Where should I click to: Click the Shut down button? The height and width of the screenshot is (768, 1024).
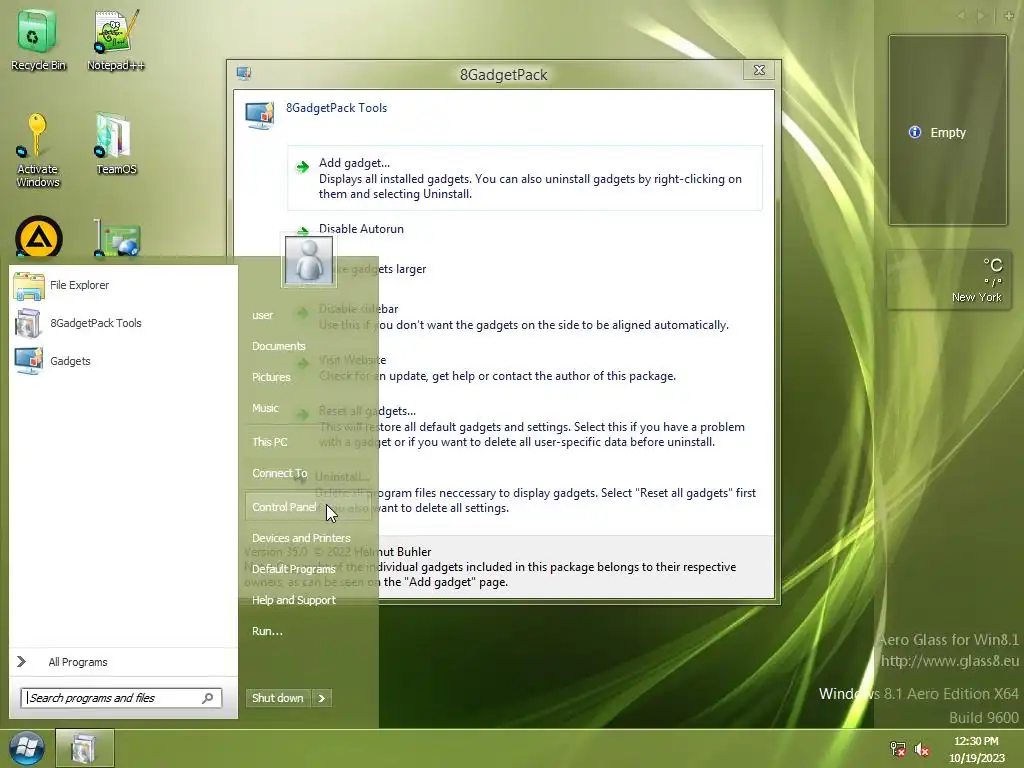[278, 698]
